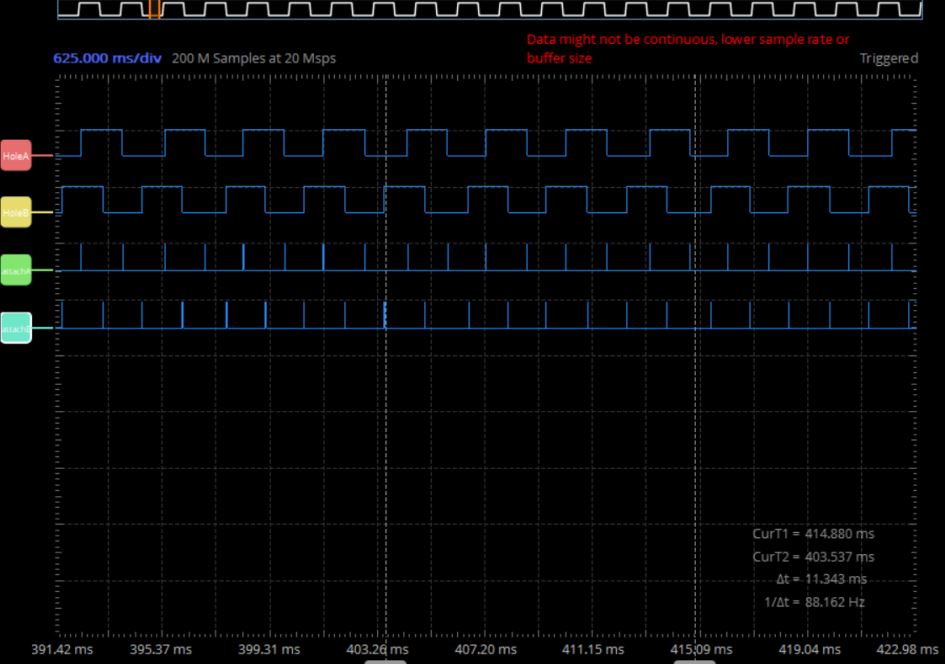945x664 pixels.
Task: Click the Δt = 11.343 ms measurement
Action: (x=821, y=579)
